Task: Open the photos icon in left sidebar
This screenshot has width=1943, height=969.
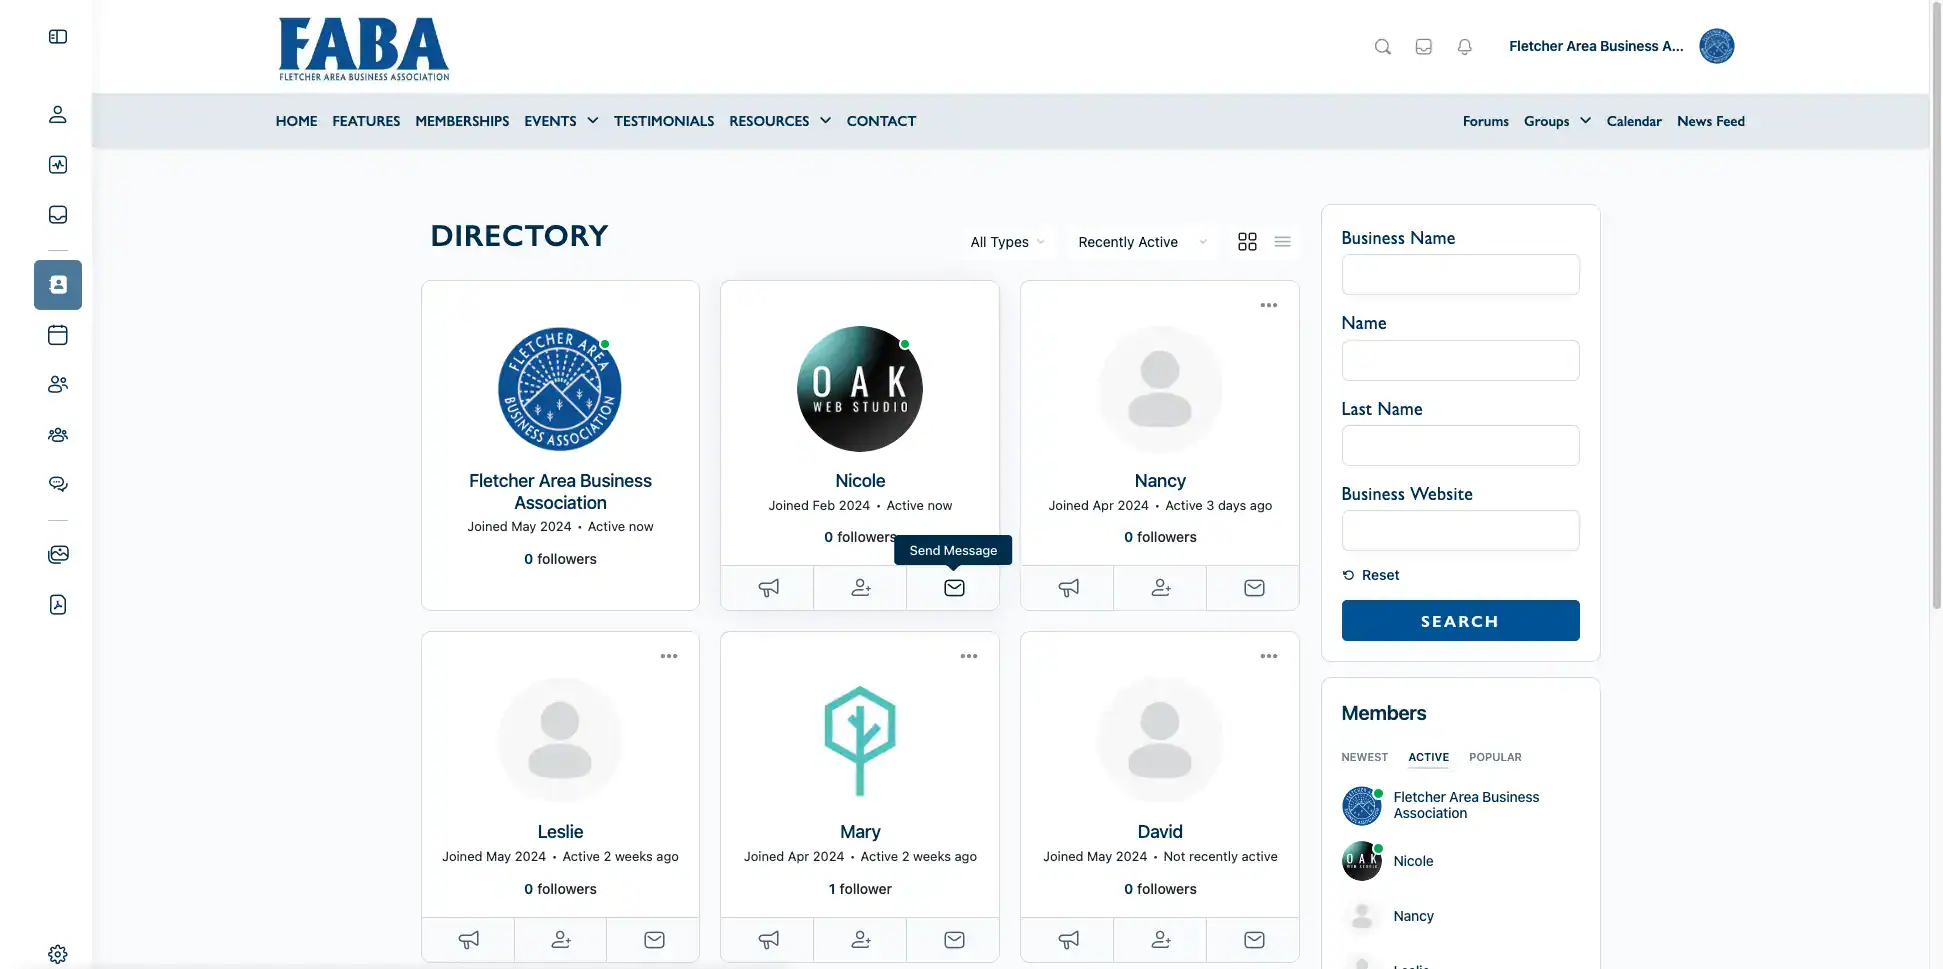Action: (x=58, y=554)
